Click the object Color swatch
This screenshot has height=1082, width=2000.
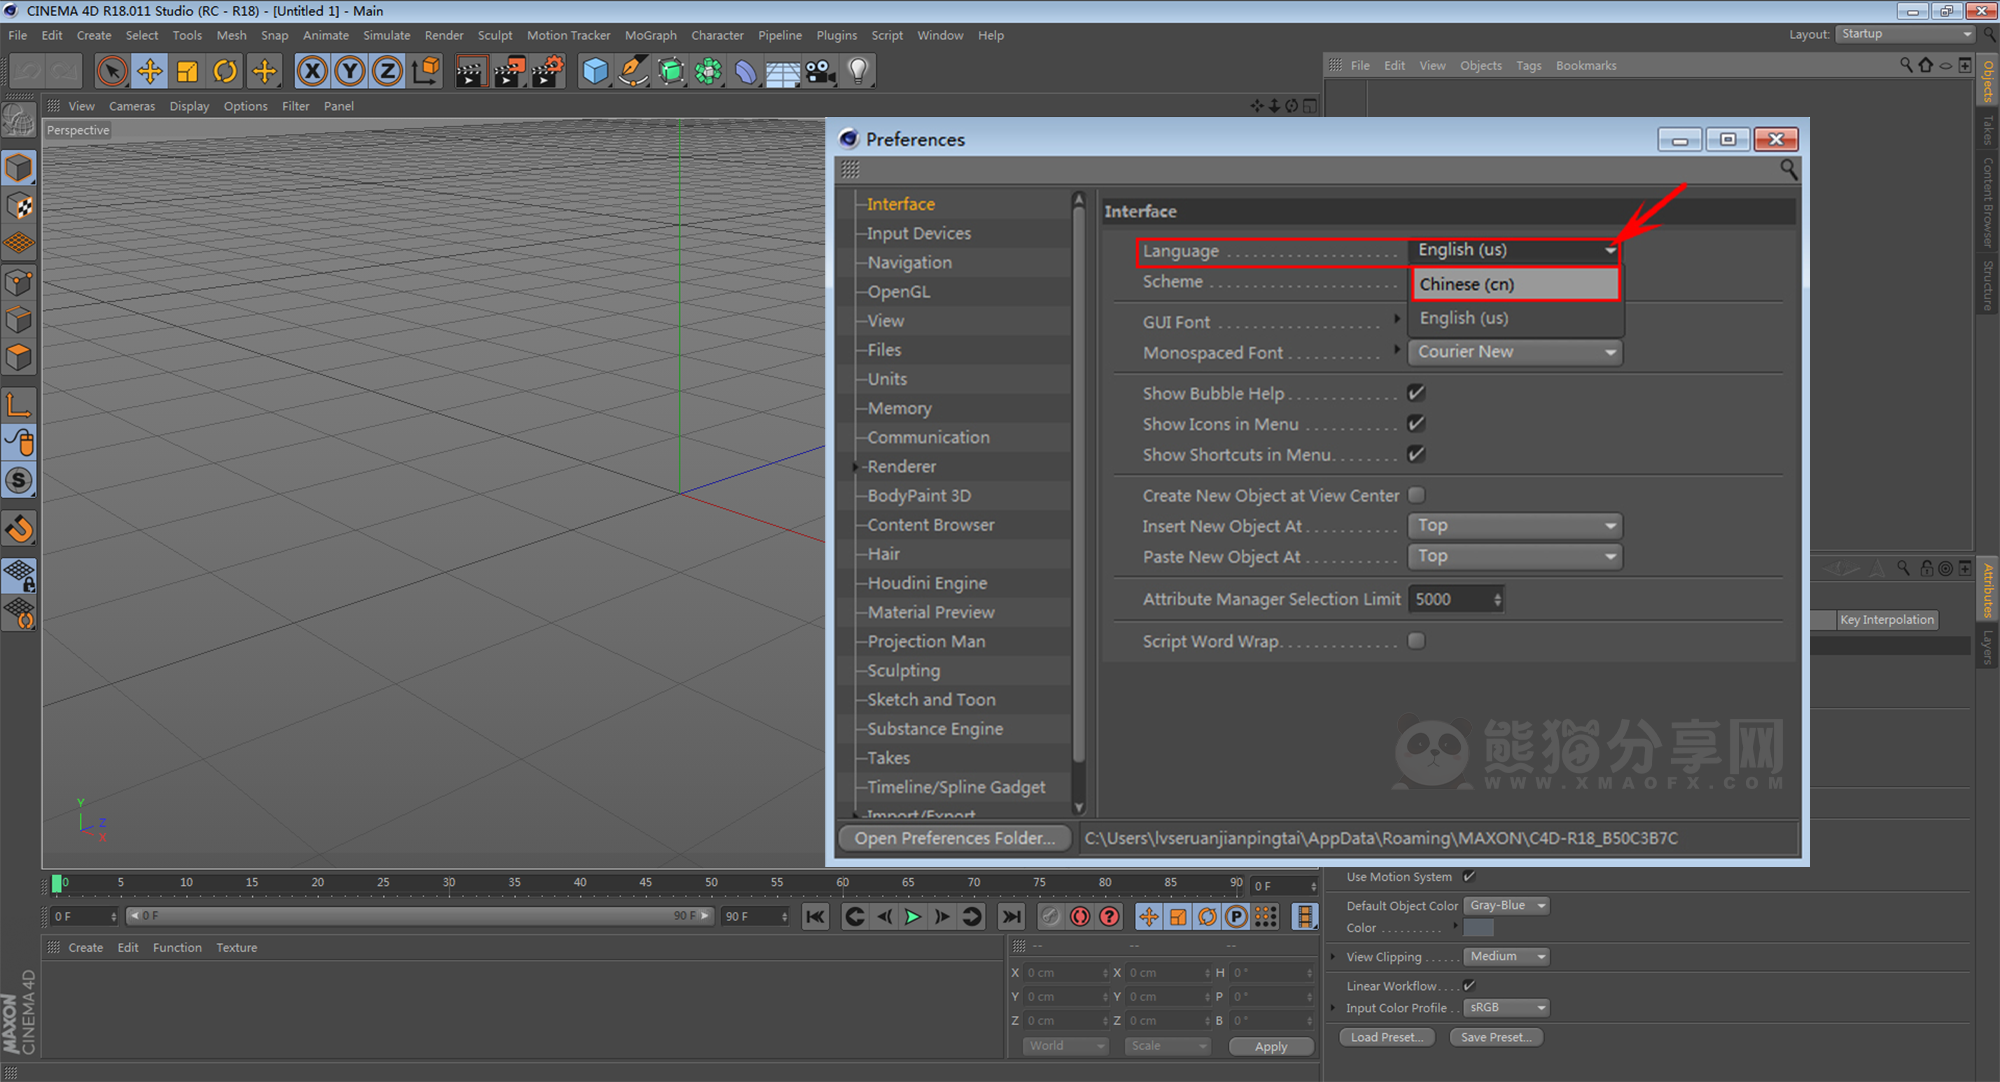pyautogui.click(x=1478, y=928)
